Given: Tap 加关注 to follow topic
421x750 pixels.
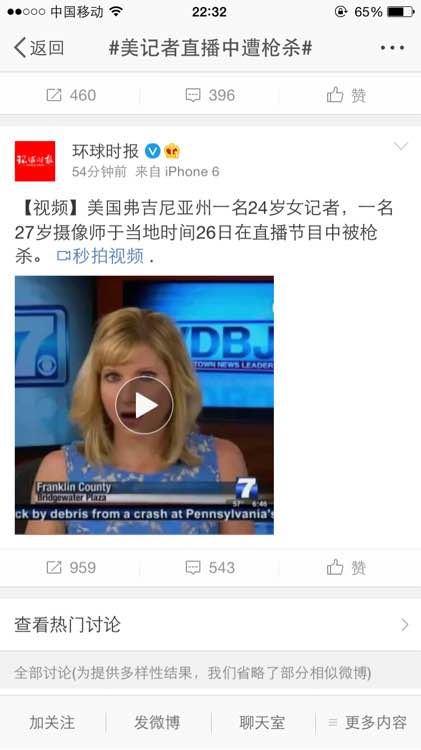Looking at the screenshot, I should pos(52,722).
